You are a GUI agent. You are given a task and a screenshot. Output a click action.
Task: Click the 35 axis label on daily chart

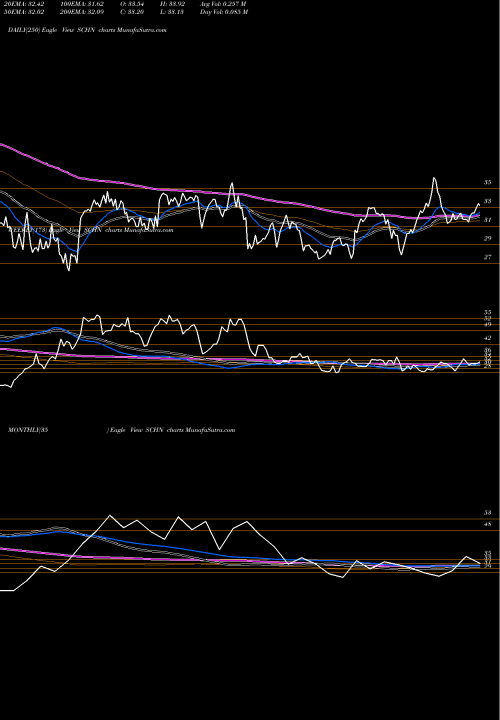487,183
